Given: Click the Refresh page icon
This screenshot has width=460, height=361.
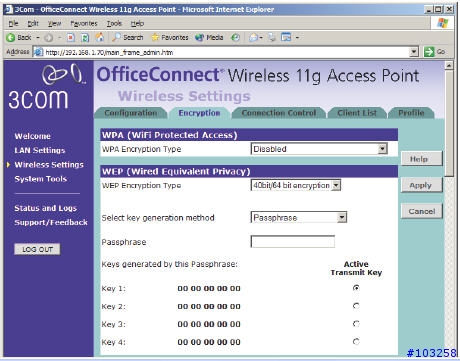Looking at the screenshot, I should (85, 38).
